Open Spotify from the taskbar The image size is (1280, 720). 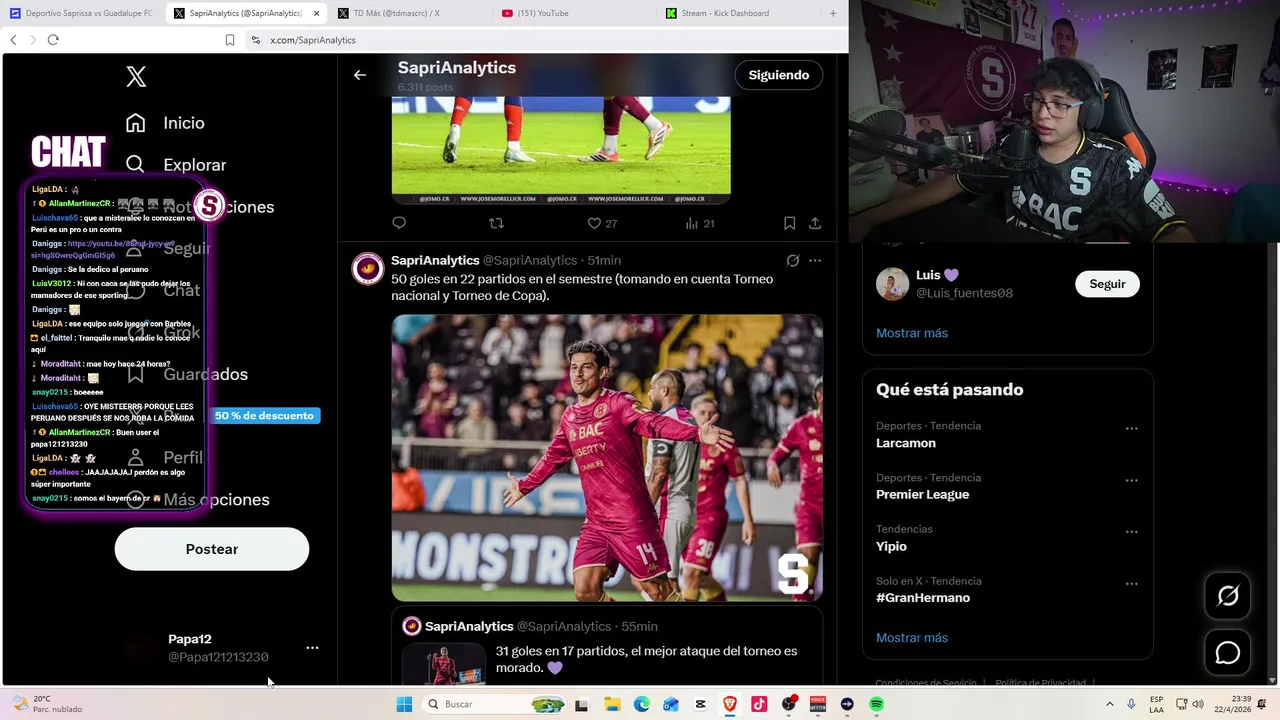[876, 704]
